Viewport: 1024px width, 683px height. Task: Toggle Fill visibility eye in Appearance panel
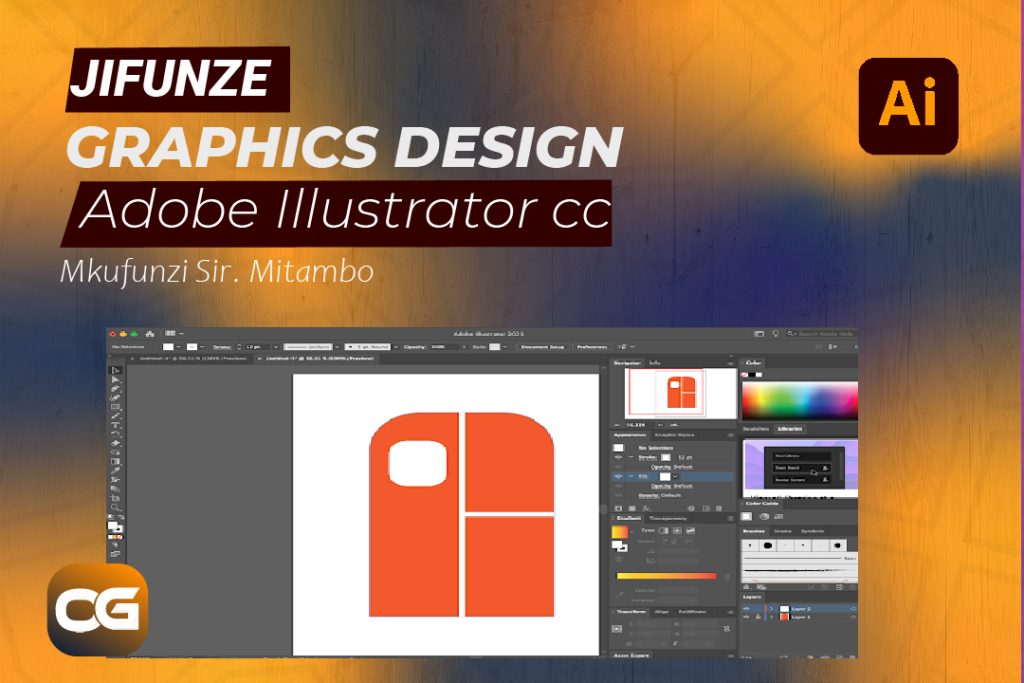tap(618, 477)
